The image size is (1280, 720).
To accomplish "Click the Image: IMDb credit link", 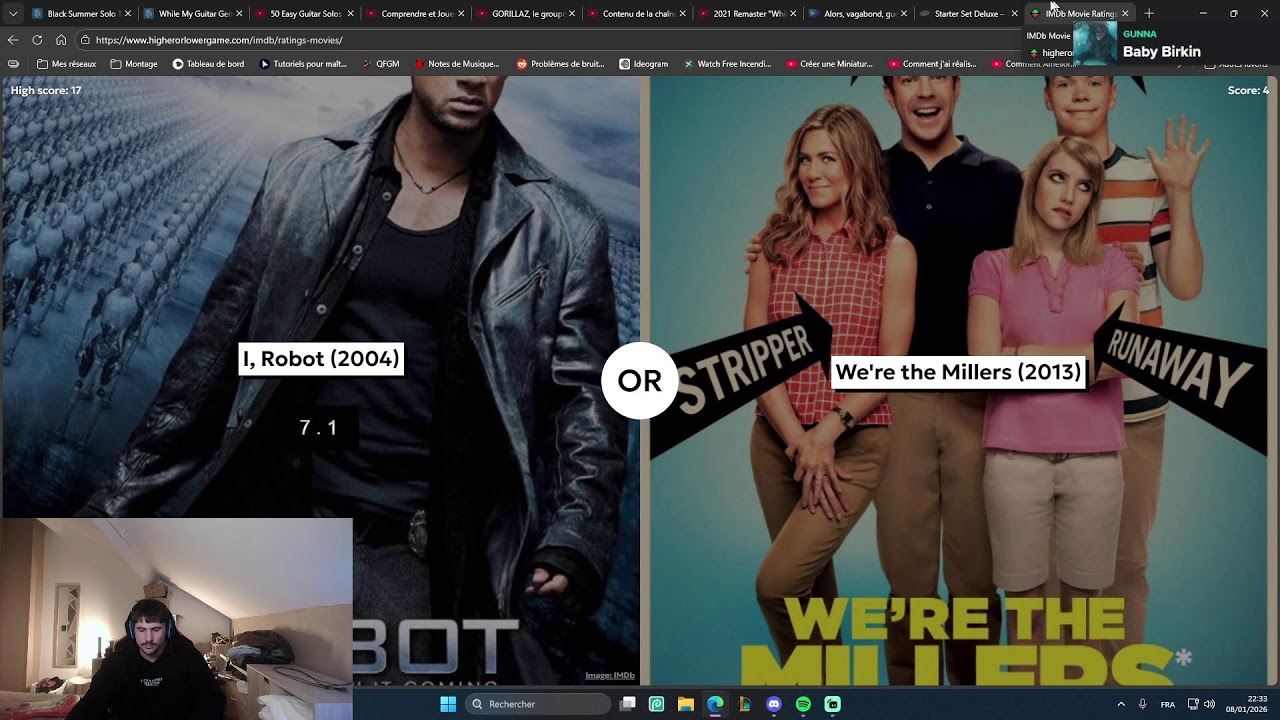I will (610, 676).
